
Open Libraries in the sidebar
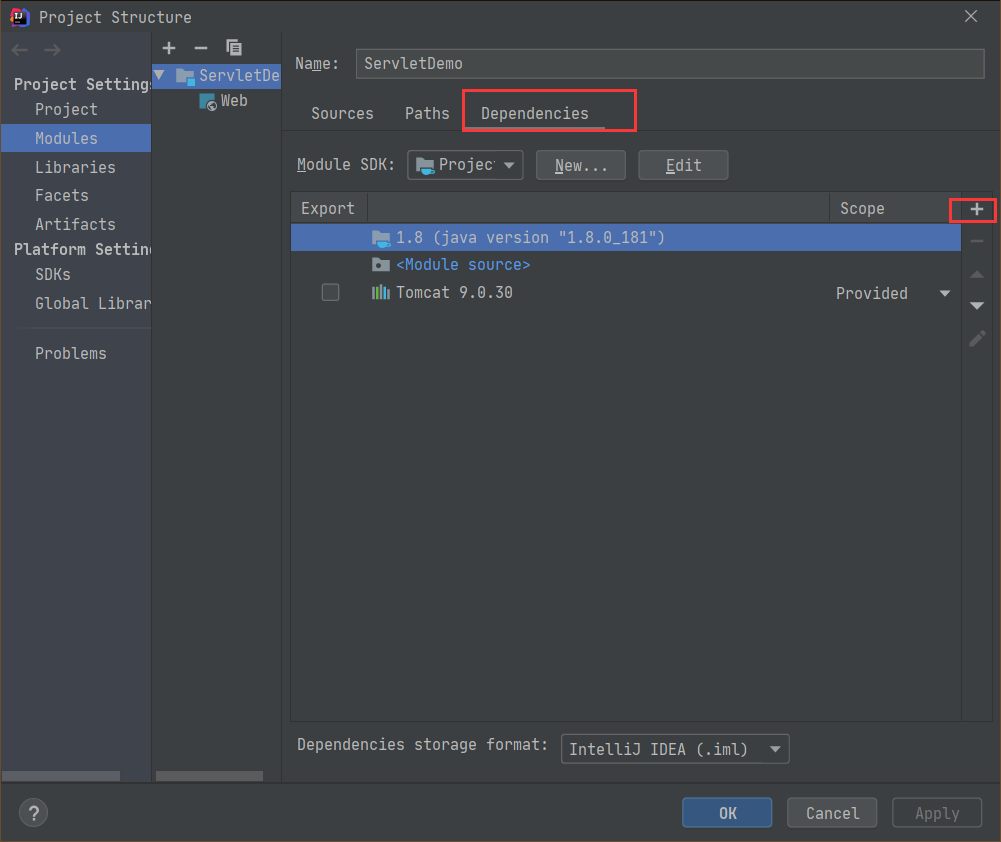point(75,167)
